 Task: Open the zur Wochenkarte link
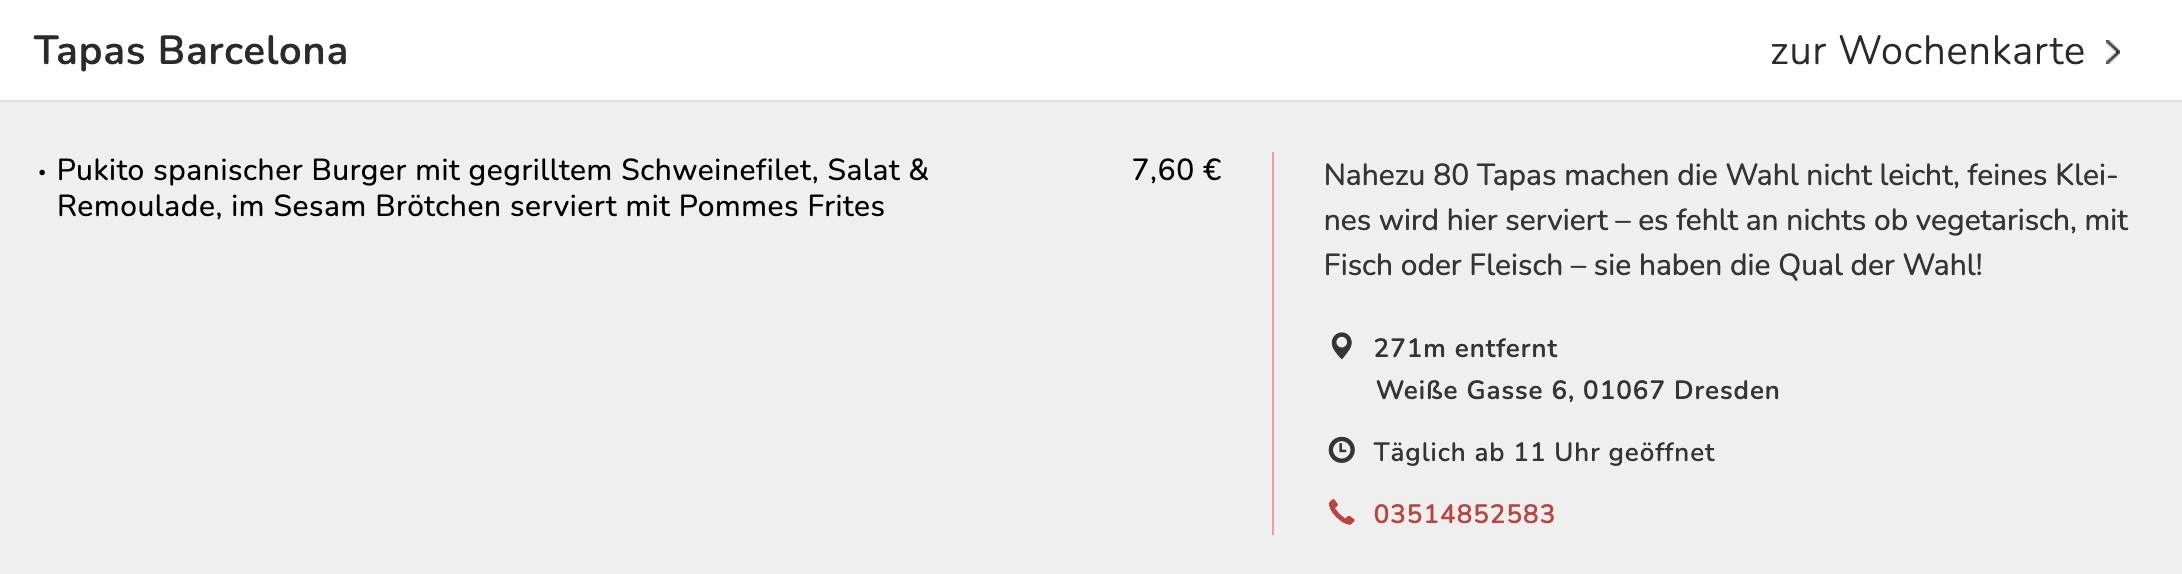click(x=1926, y=51)
